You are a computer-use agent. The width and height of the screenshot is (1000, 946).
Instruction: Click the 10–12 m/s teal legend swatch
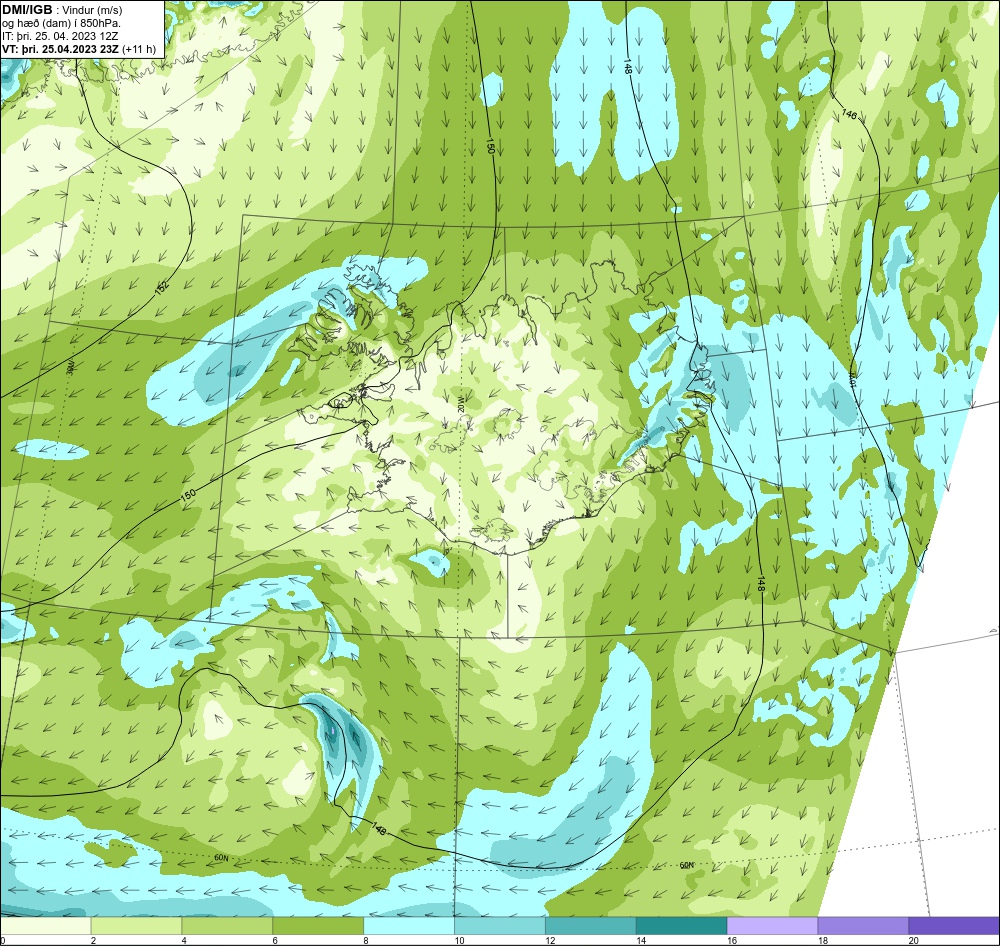coord(500,925)
